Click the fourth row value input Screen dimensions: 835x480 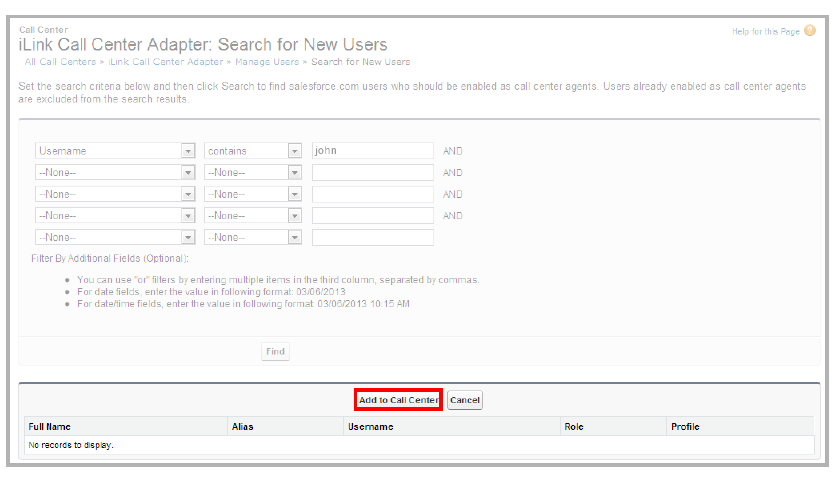[x=373, y=216]
